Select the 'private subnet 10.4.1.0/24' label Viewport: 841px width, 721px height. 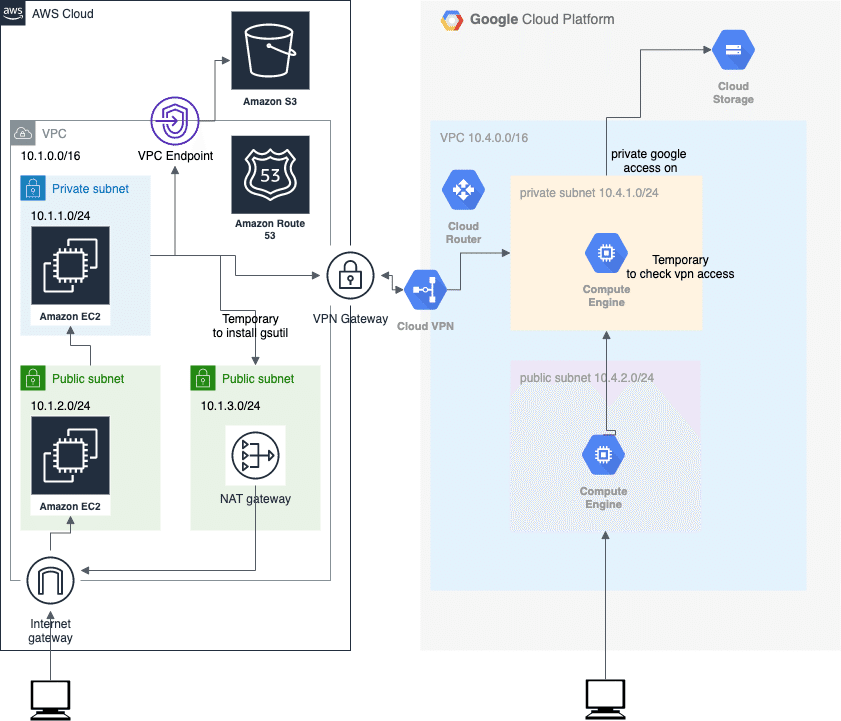click(589, 193)
